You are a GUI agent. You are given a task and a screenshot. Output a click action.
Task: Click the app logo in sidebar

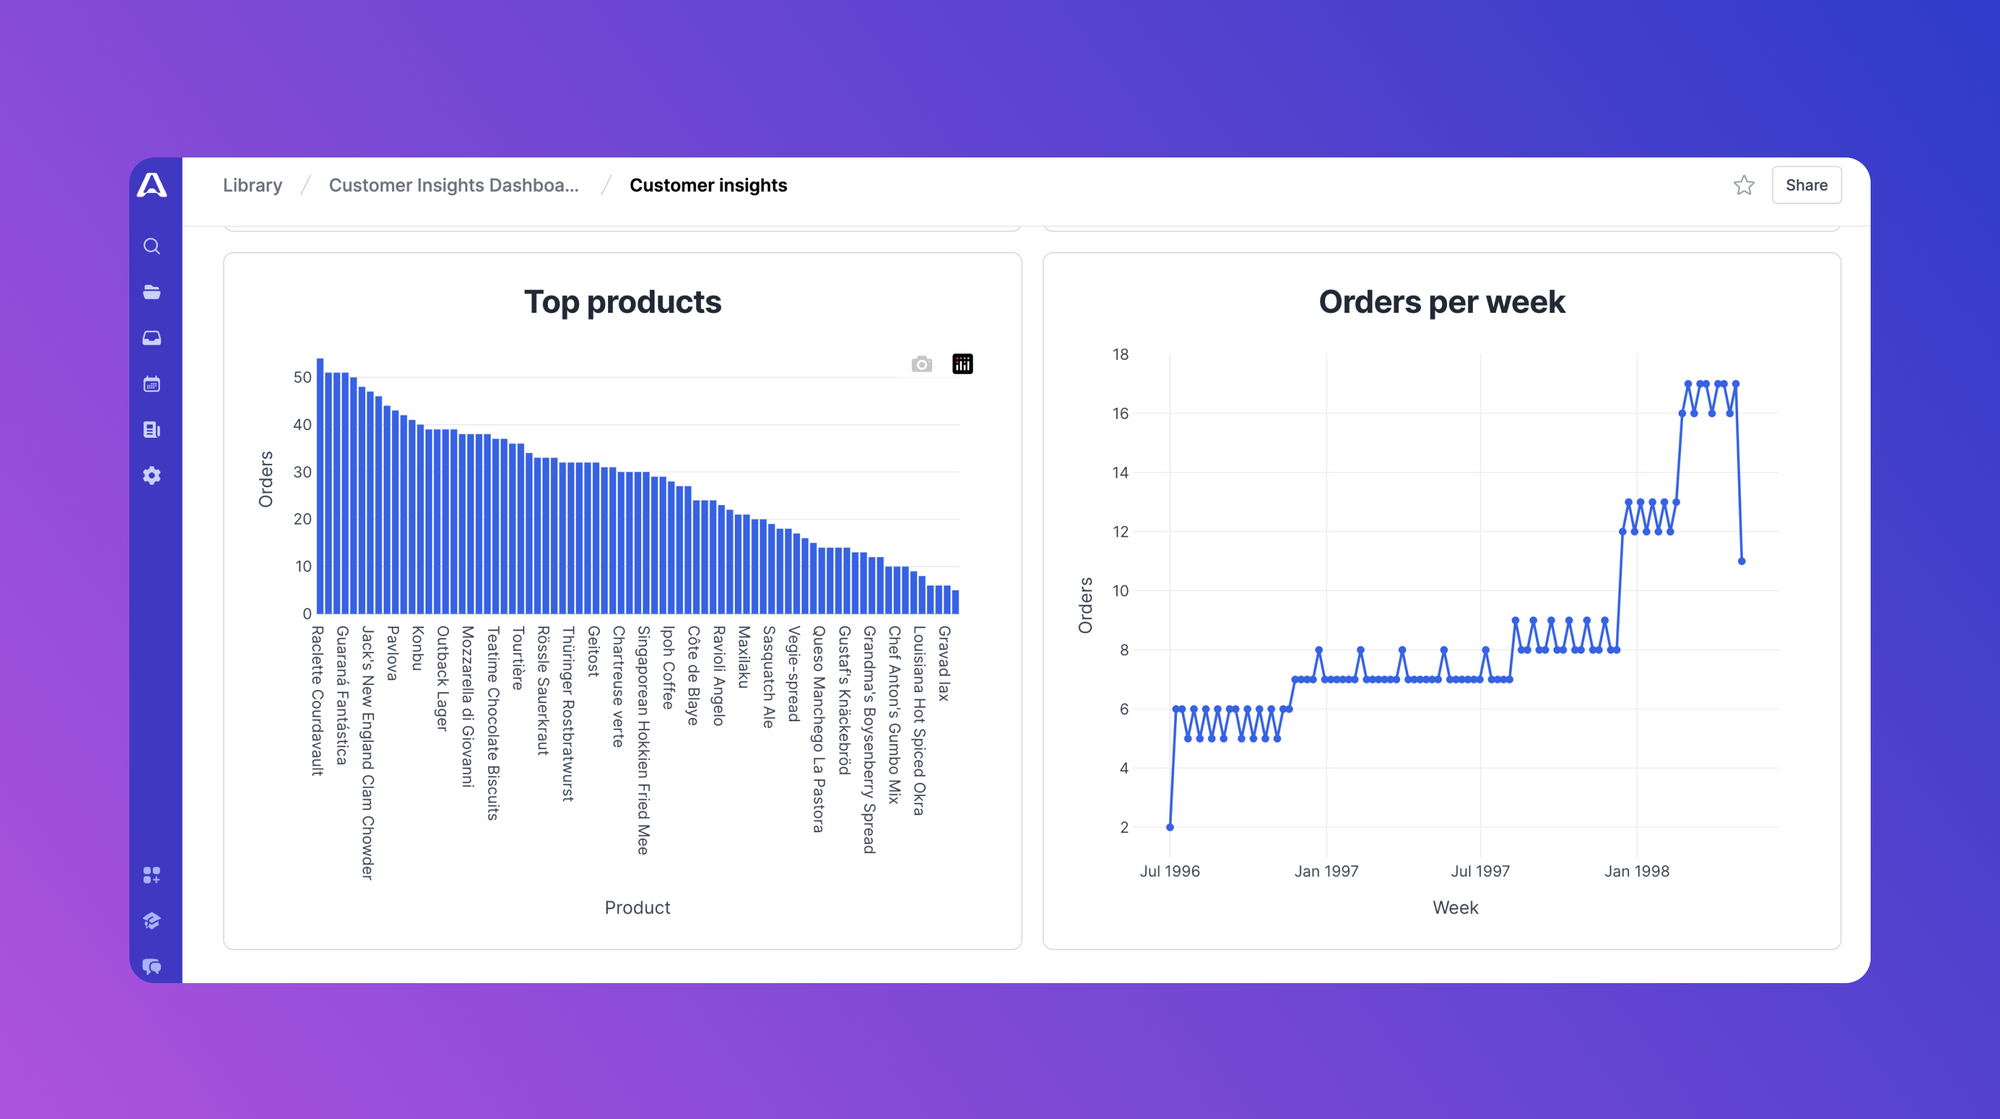point(152,185)
